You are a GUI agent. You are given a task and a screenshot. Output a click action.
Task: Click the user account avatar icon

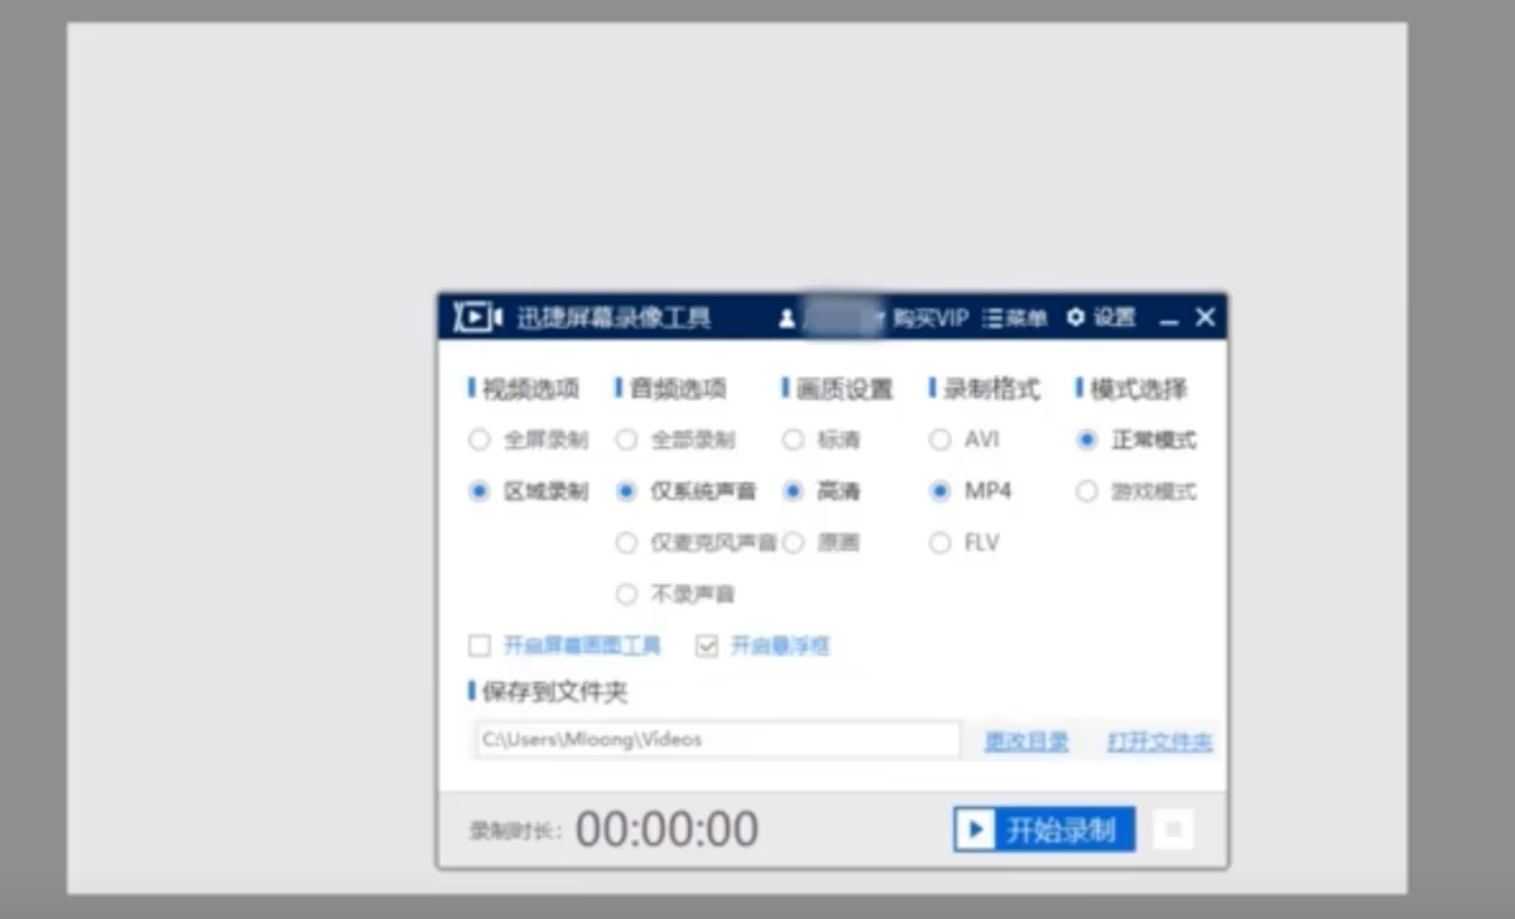pyautogui.click(x=789, y=318)
